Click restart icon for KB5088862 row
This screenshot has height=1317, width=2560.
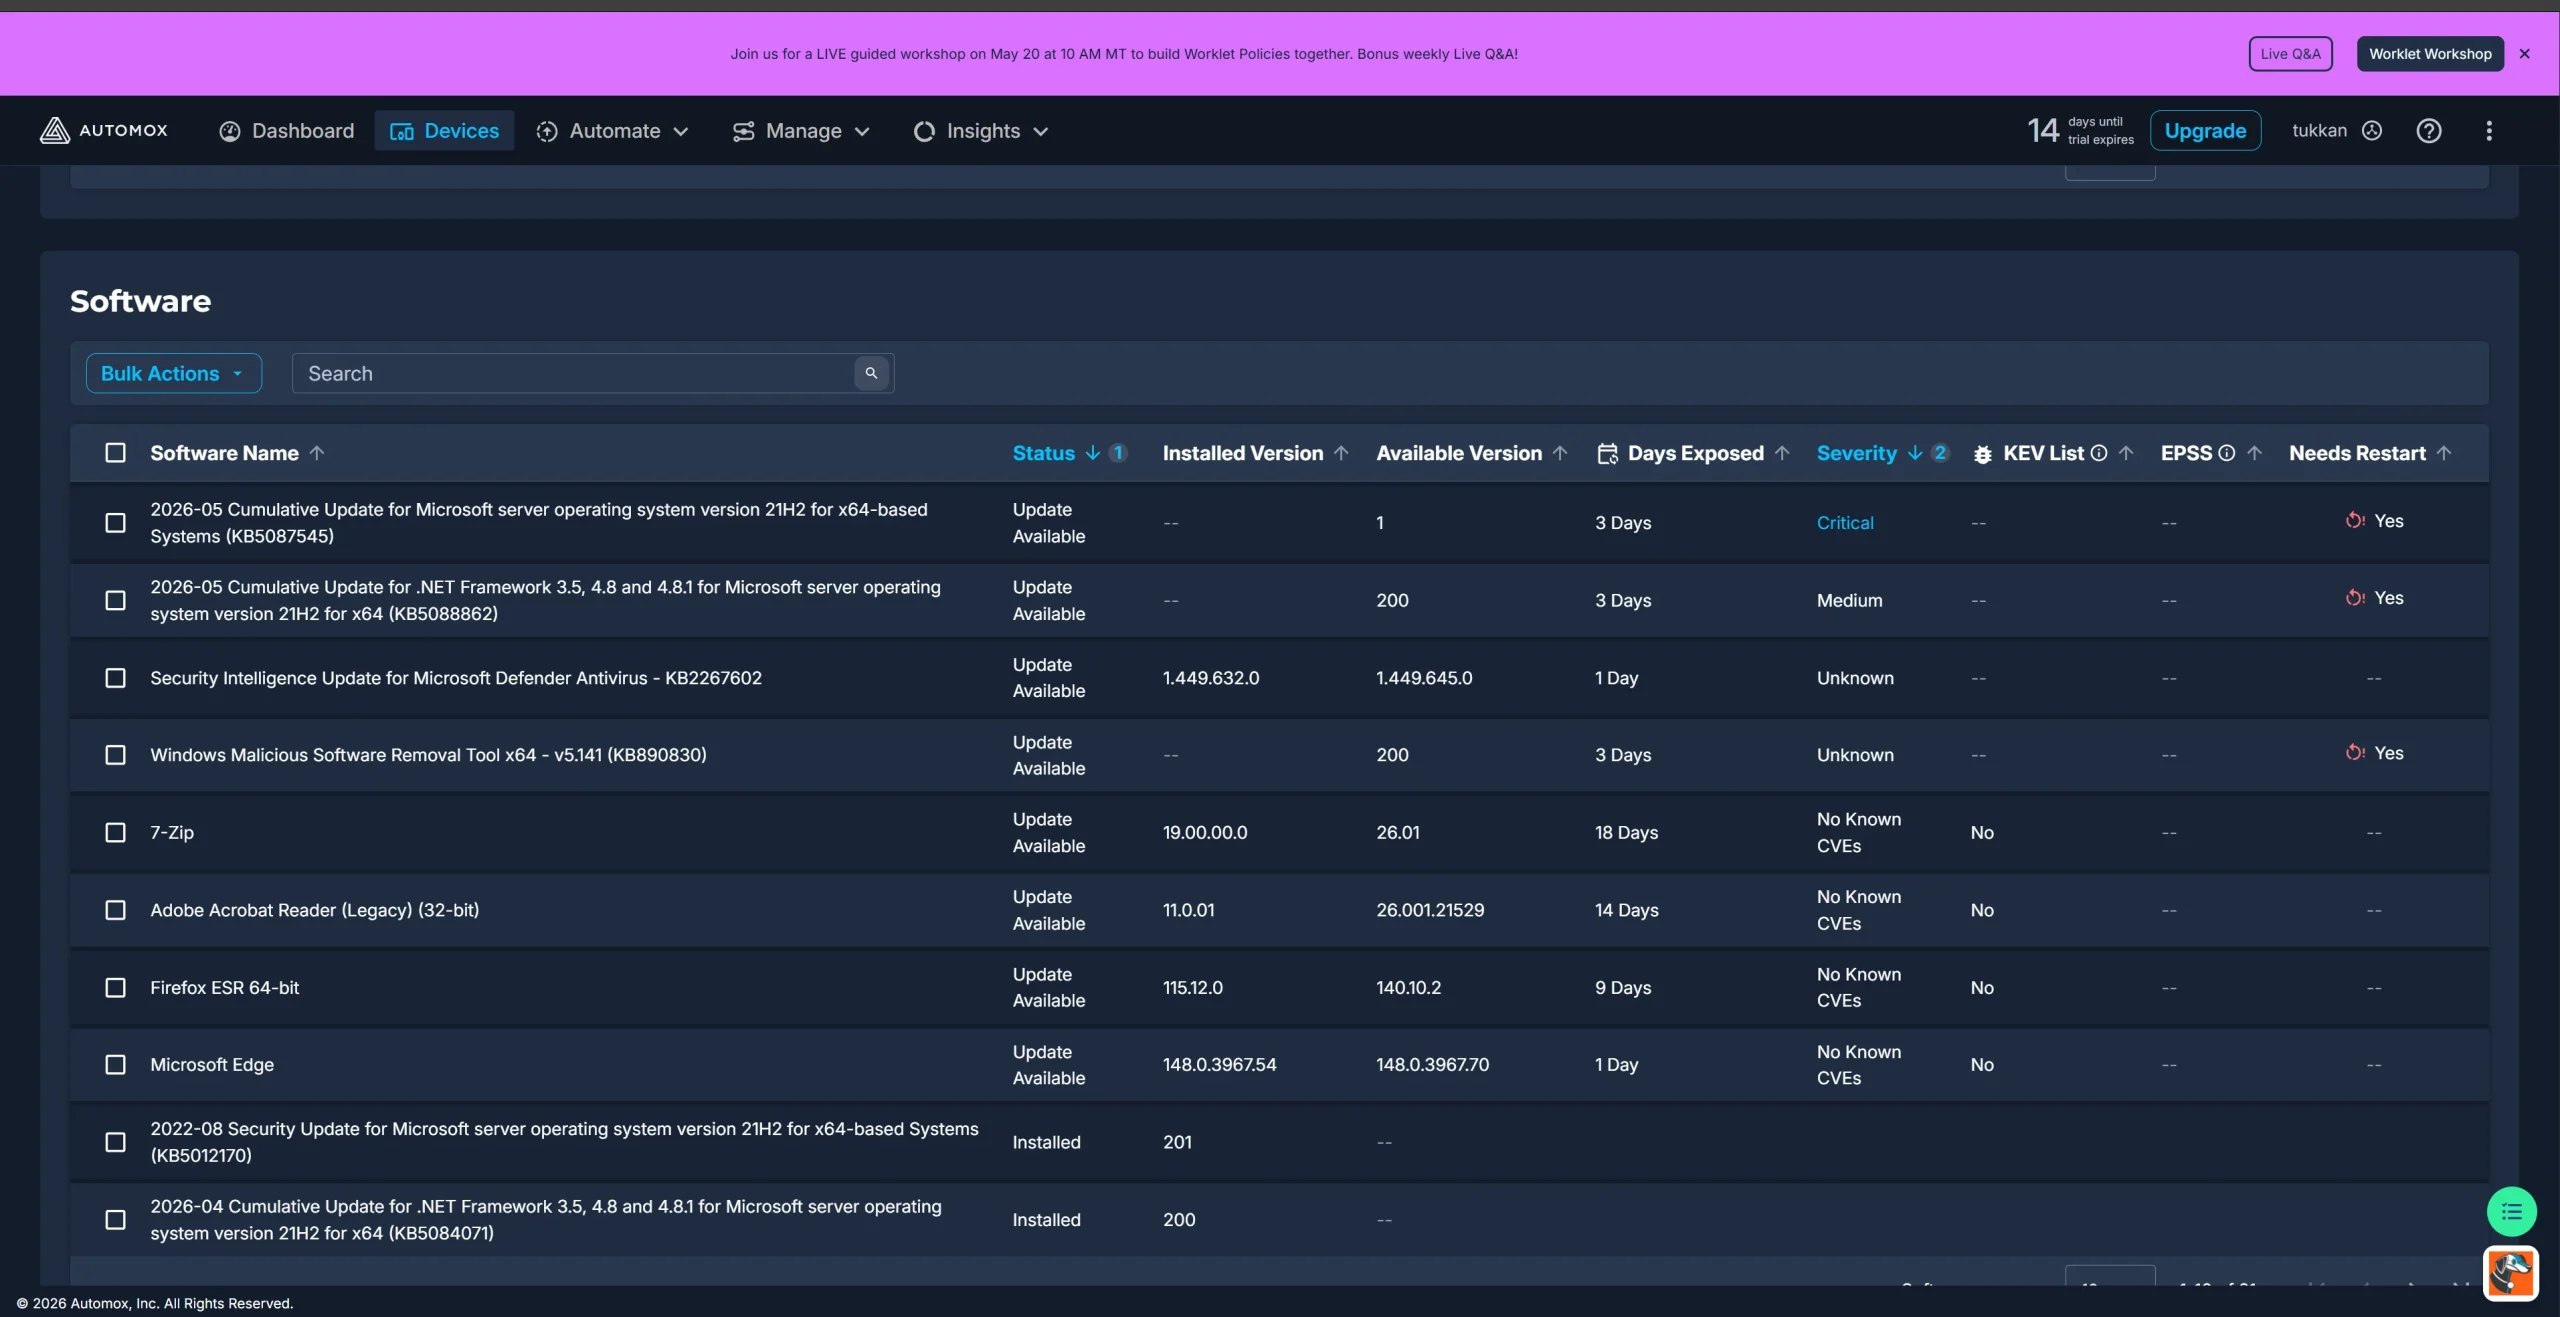(2355, 598)
